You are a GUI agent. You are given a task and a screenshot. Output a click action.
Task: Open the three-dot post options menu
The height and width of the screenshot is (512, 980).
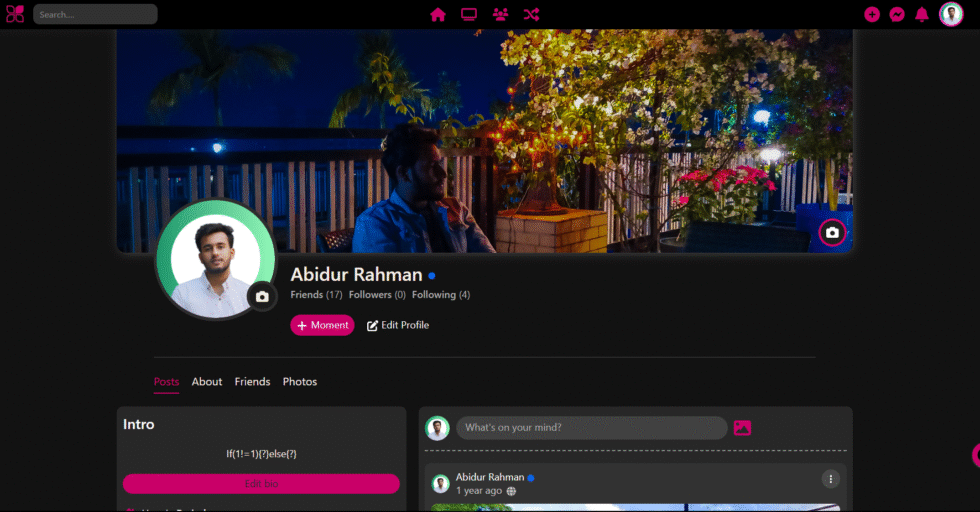830,479
